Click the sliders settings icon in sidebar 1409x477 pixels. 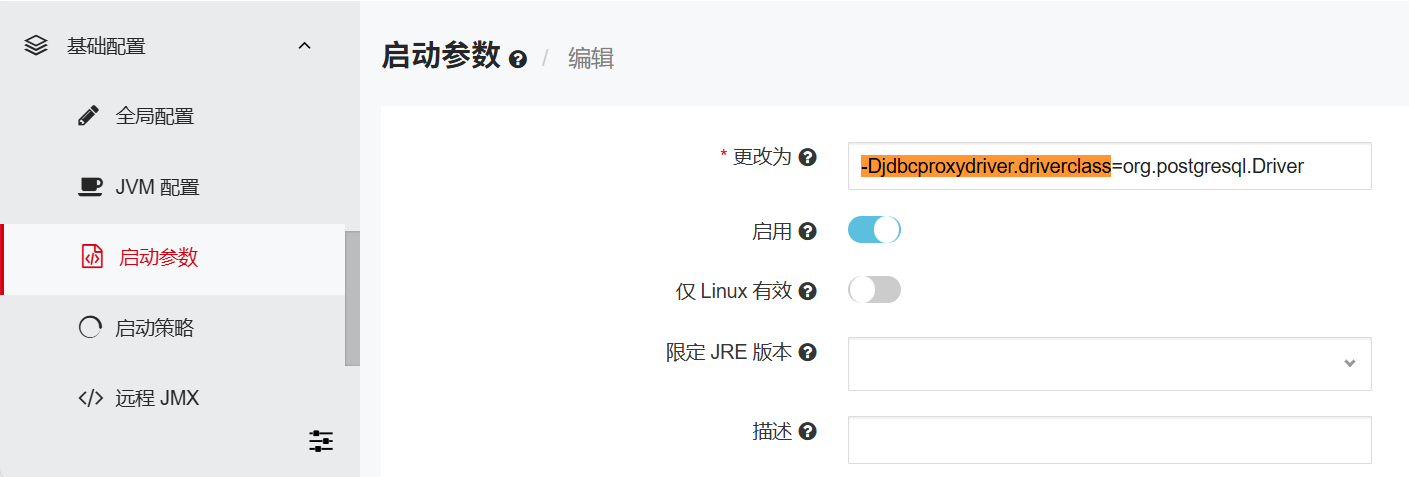pos(321,441)
